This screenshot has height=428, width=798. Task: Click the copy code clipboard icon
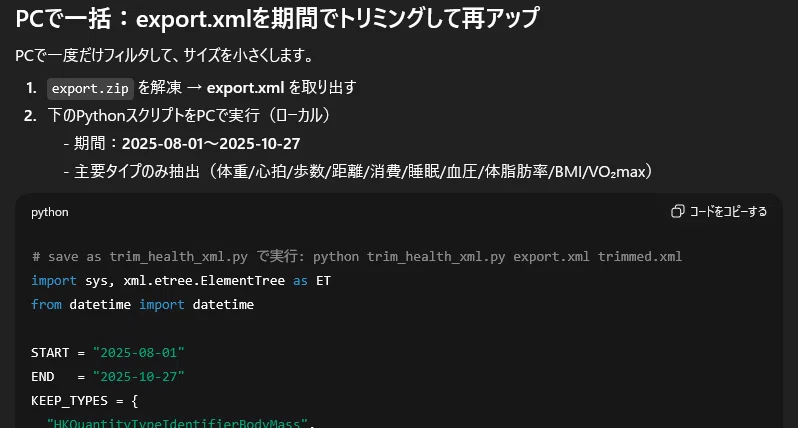coord(677,211)
